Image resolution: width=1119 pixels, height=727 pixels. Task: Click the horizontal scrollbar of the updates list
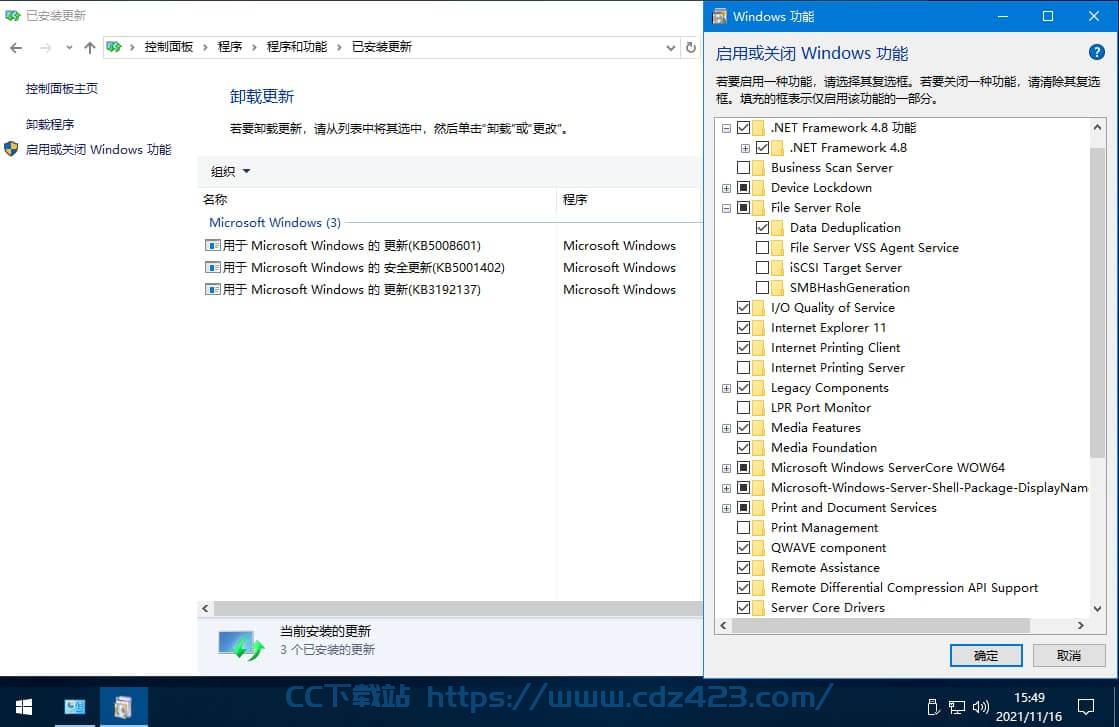click(x=458, y=609)
